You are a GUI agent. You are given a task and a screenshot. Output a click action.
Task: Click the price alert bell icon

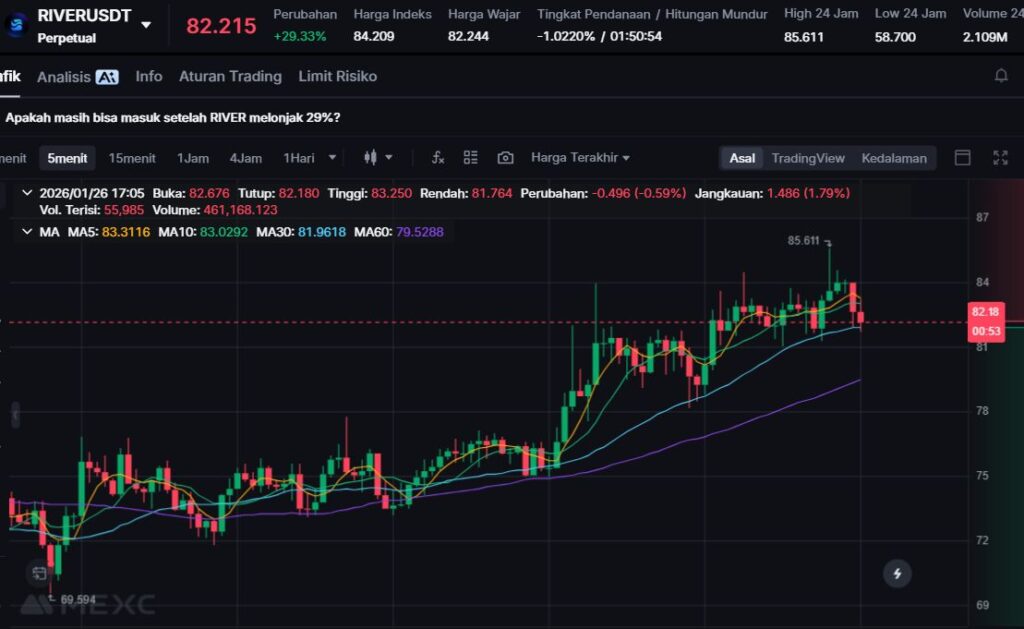[1000, 76]
